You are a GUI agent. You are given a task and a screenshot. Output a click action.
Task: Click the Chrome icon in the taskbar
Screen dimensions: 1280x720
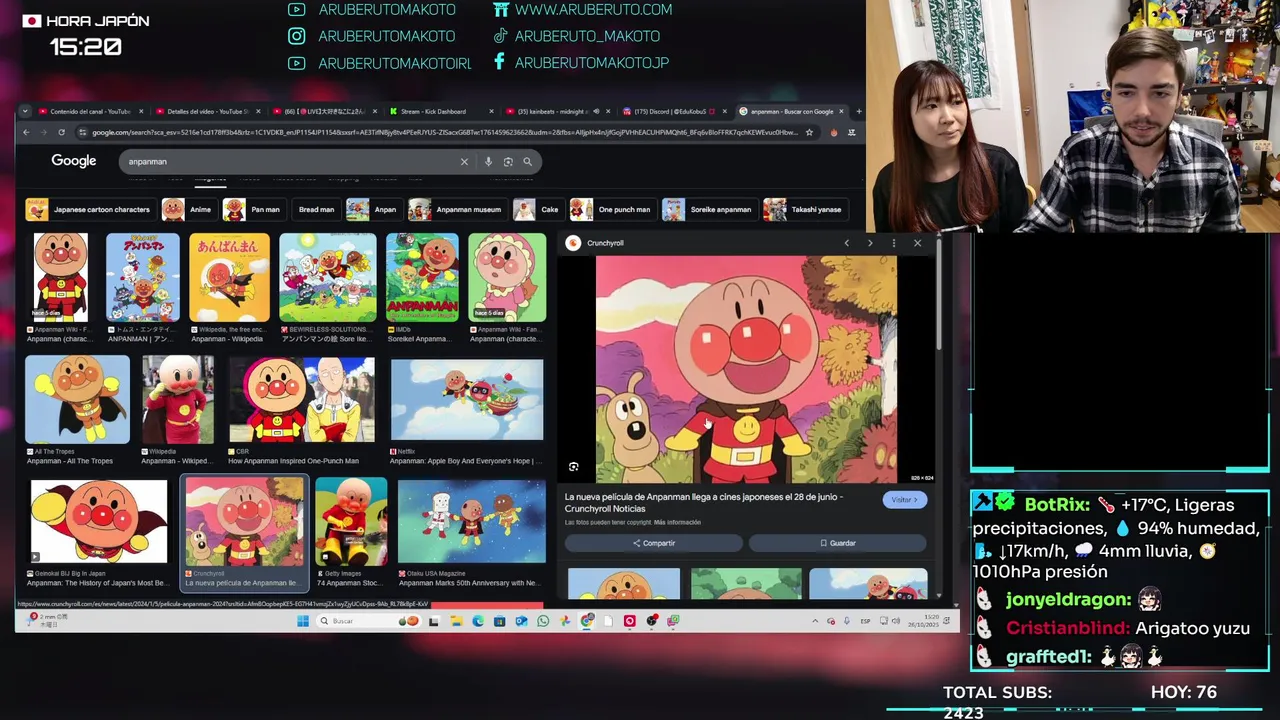pyautogui.click(x=587, y=621)
